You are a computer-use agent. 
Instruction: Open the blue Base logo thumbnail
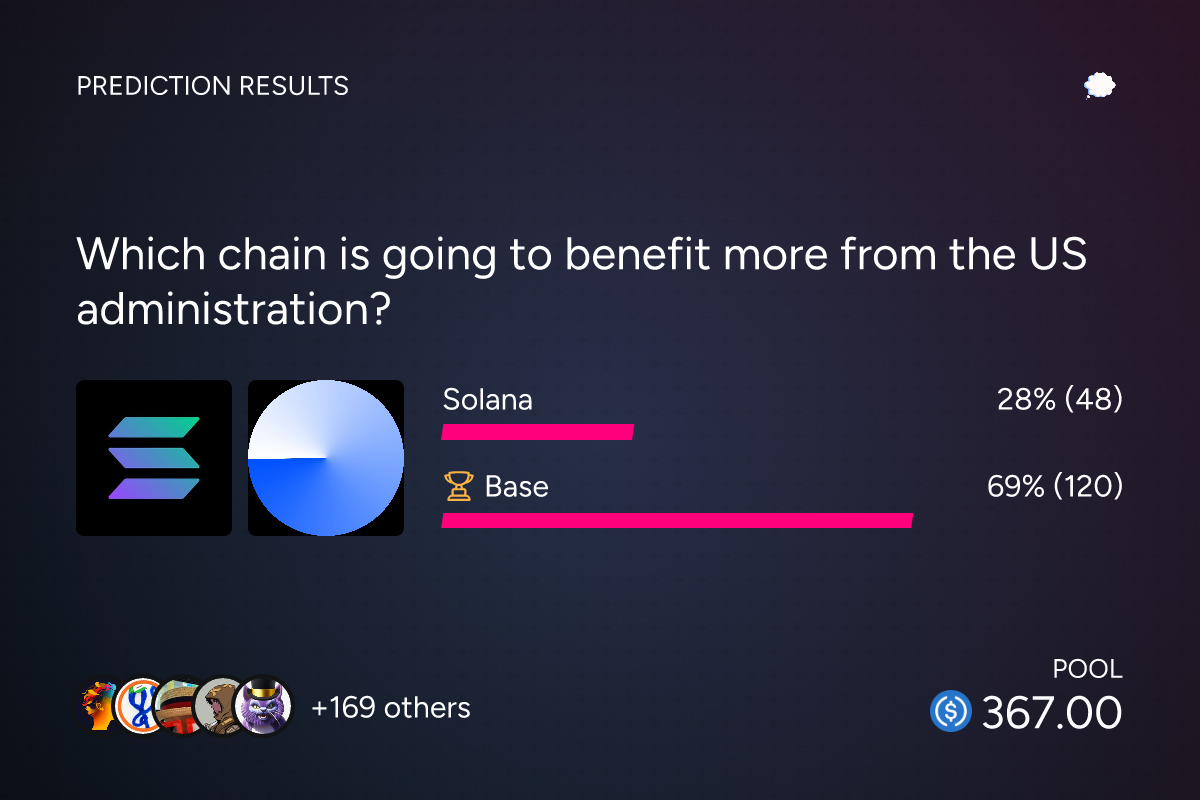pyautogui.click(x=326, y=458)
